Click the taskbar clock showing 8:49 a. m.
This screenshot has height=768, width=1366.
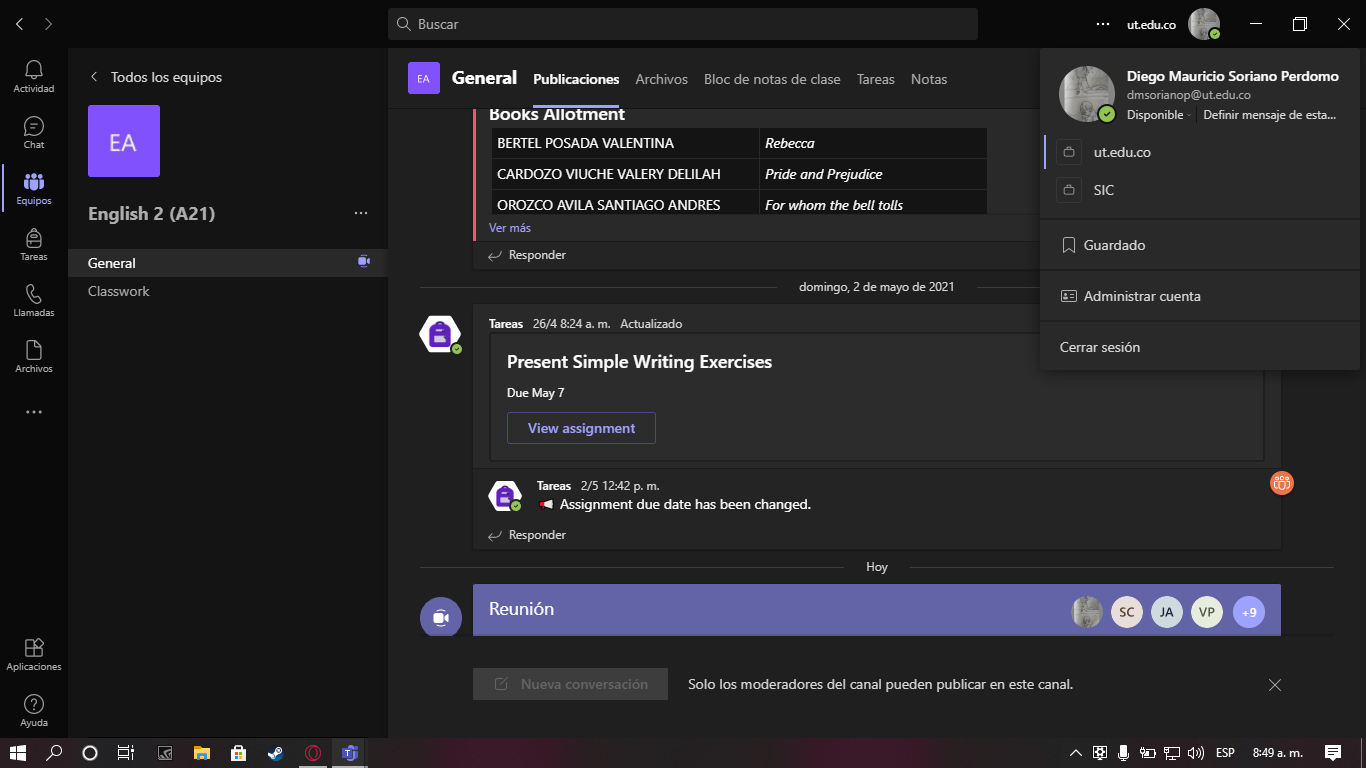1278,753
